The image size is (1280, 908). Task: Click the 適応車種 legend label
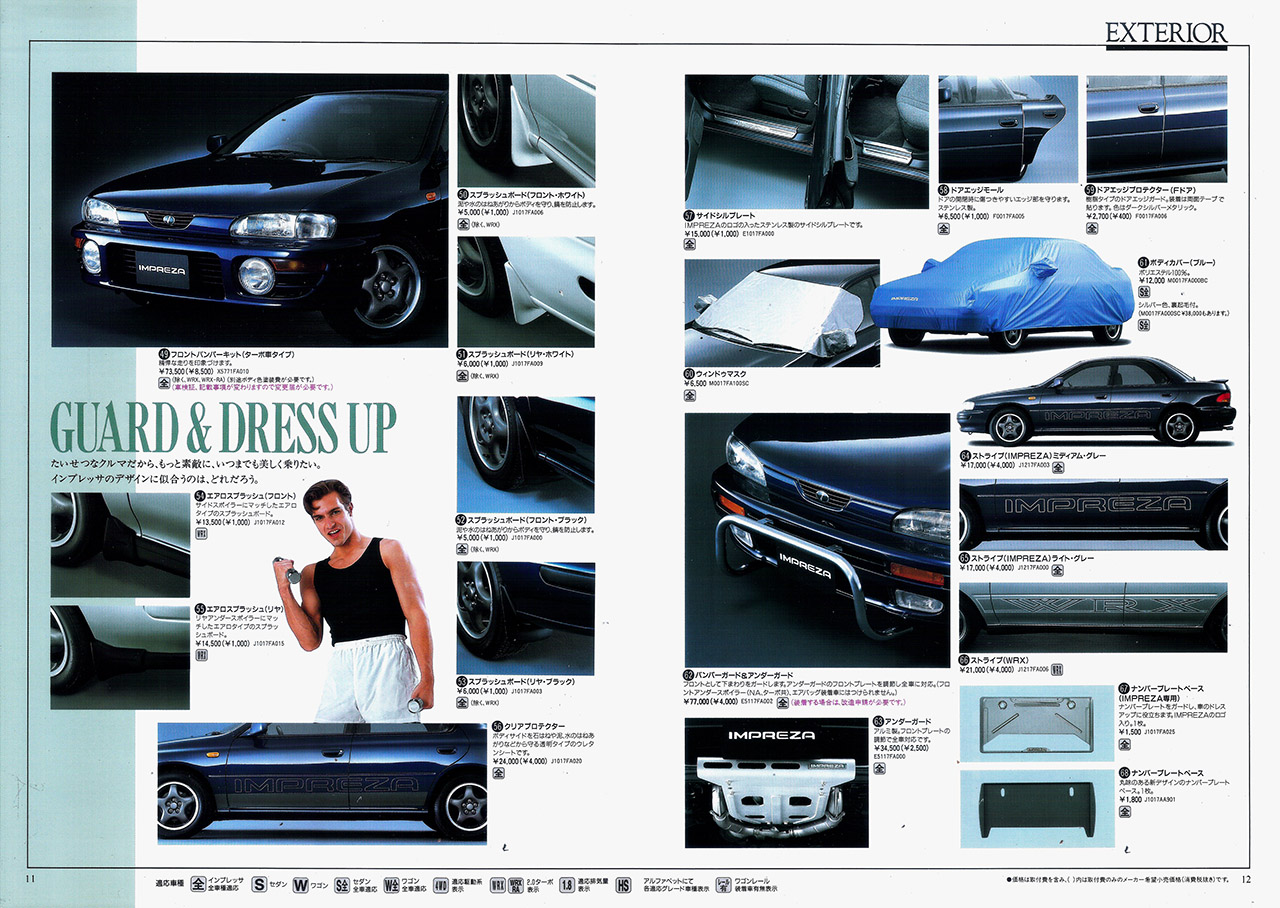(x=168, y=885)
